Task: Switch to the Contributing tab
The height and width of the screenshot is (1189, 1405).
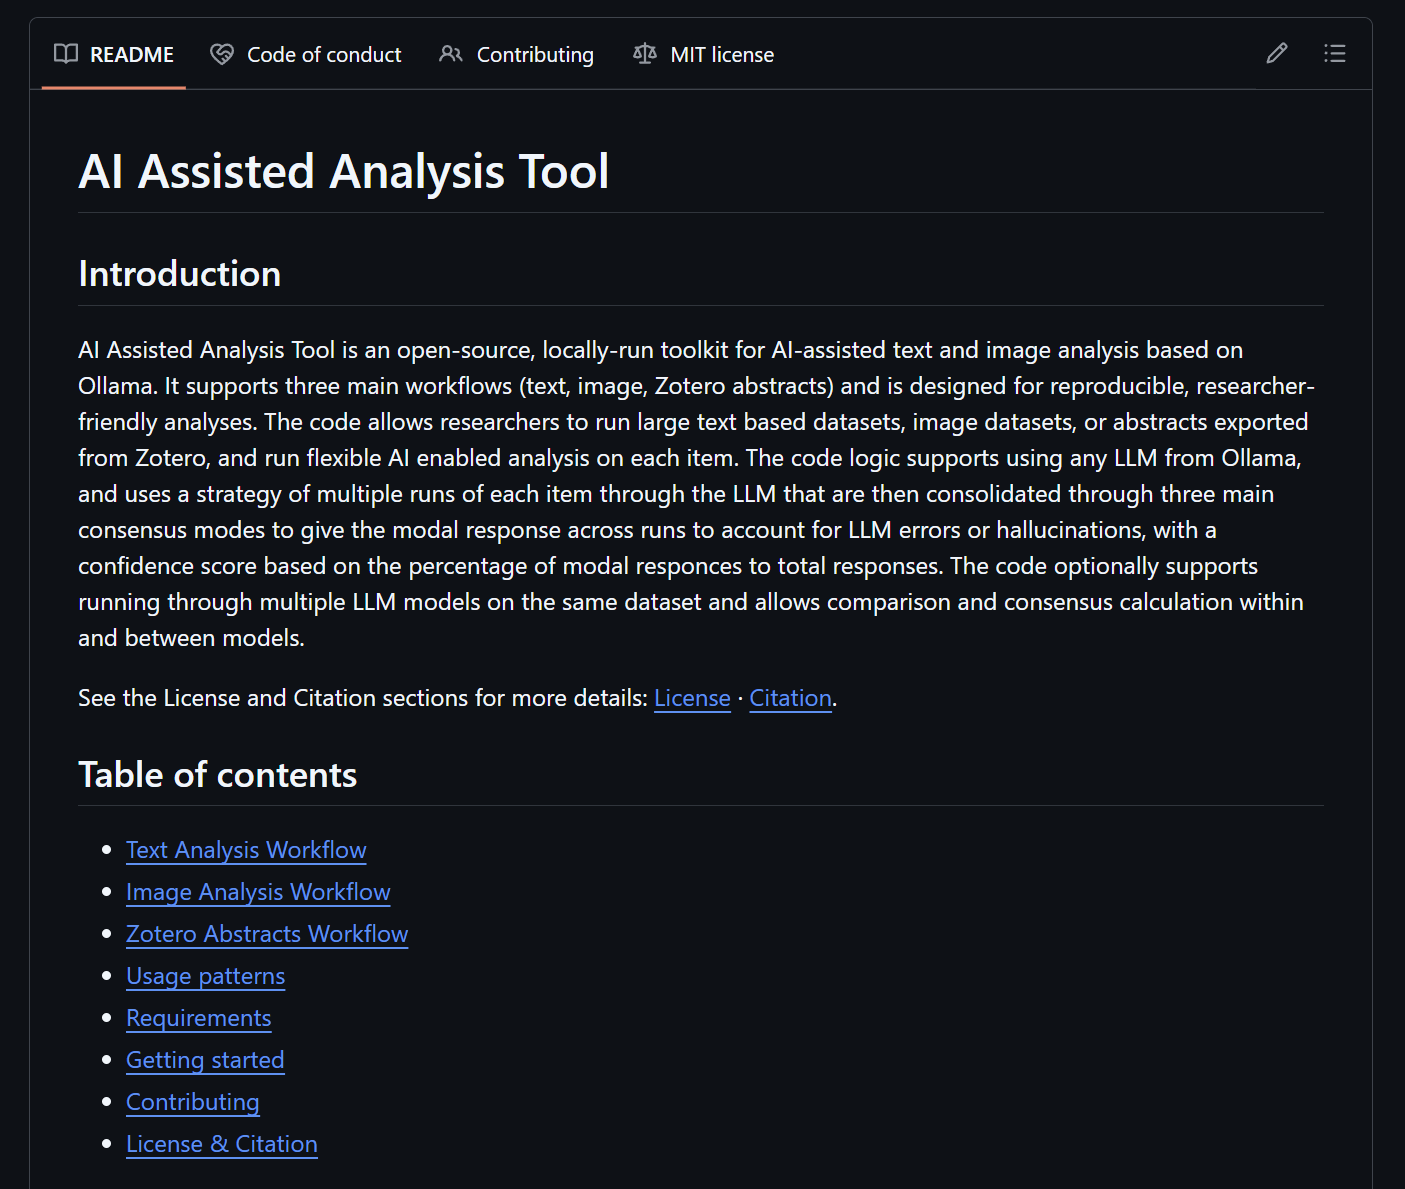Action: (534, 54)
